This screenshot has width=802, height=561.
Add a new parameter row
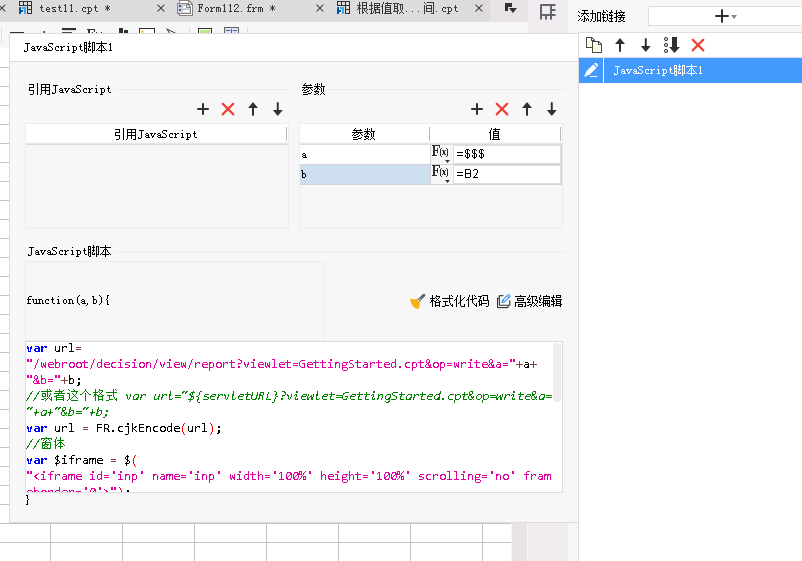tap(477, 109)
